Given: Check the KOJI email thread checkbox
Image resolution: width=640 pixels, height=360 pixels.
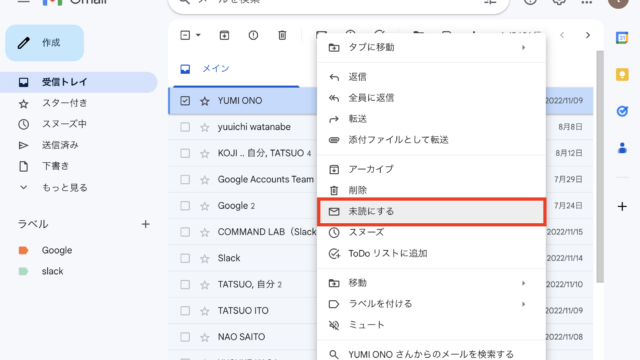Looking at the screenshot, I should point(185,153).
